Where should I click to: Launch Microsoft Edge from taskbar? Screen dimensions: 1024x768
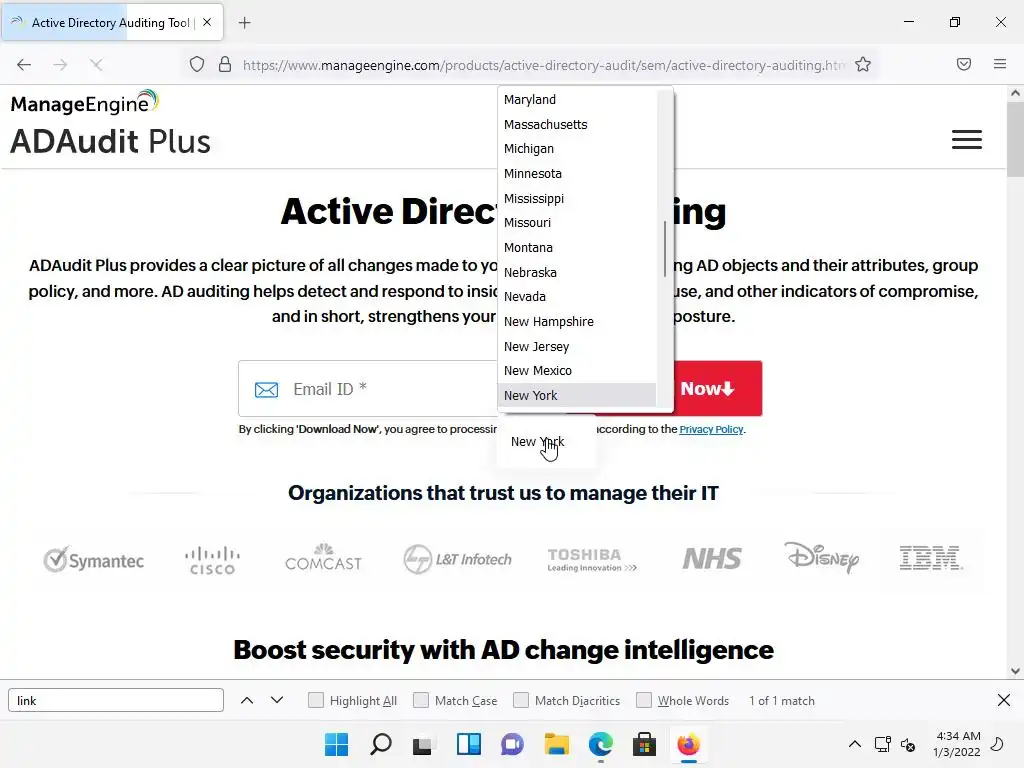pyautogui.click(x=600, y=744)
